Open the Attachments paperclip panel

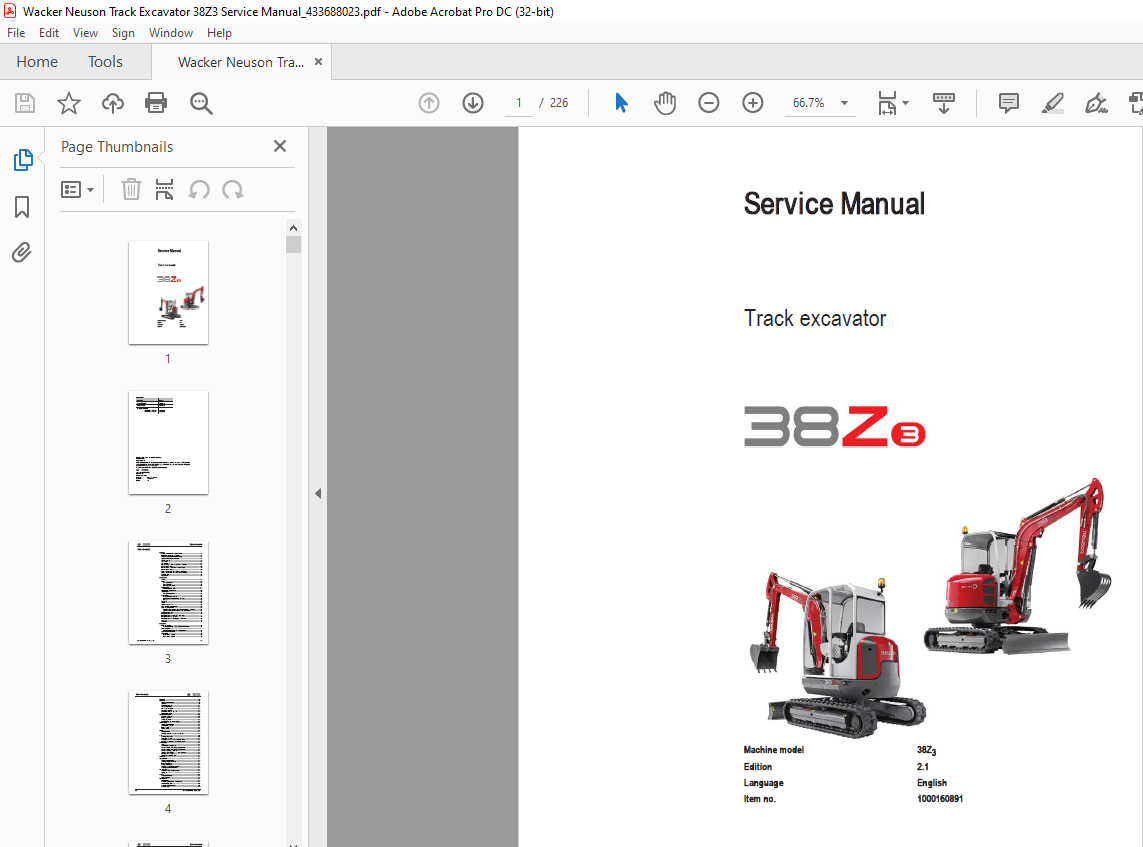(x=22, y=253)
